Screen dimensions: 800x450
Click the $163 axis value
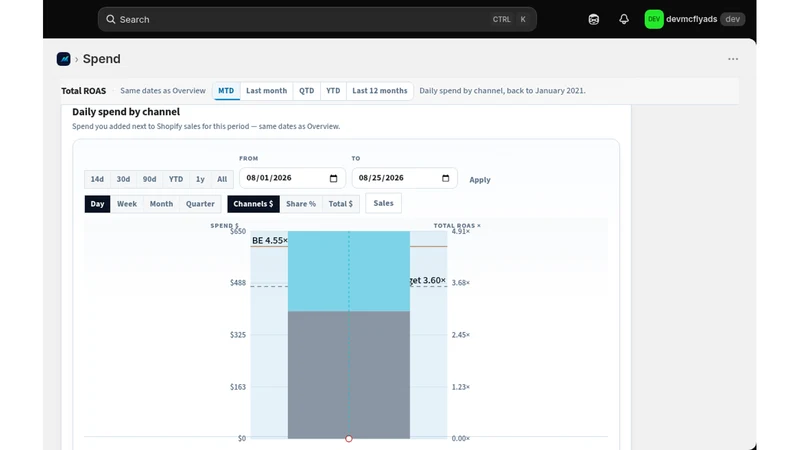point(238,387)
